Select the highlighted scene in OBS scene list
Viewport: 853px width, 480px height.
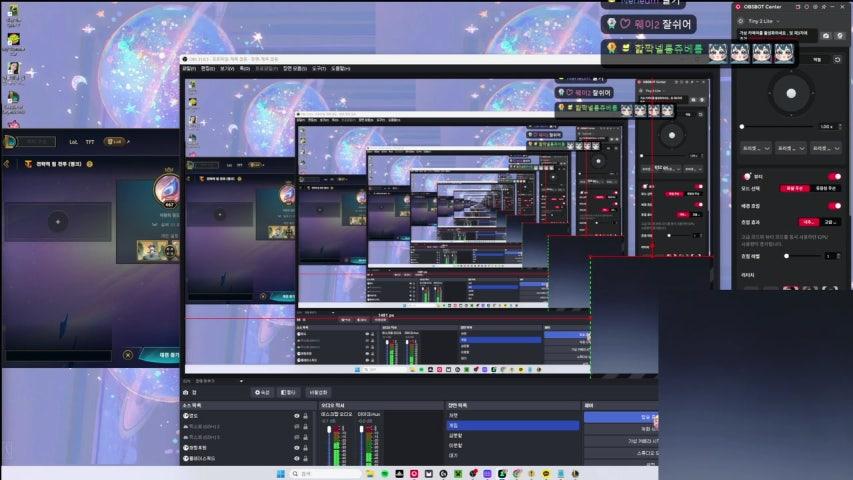click(512, 425)
